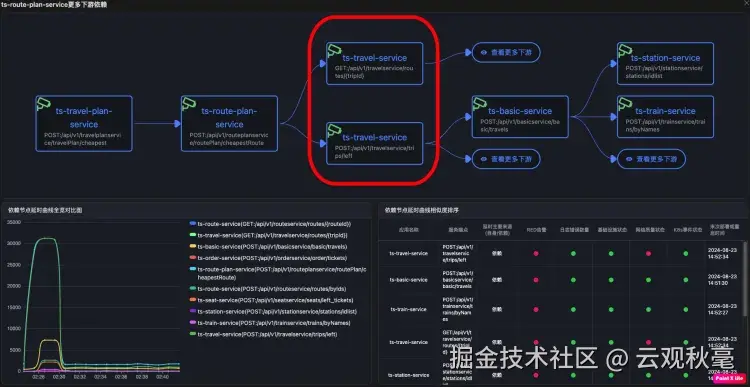Image resolution: width=750 pixels, height=387 pixels.
Task: Click 日志错误数量 green dot in ts-train-service row
Action: pyautogui.click(x=573, y=310)
